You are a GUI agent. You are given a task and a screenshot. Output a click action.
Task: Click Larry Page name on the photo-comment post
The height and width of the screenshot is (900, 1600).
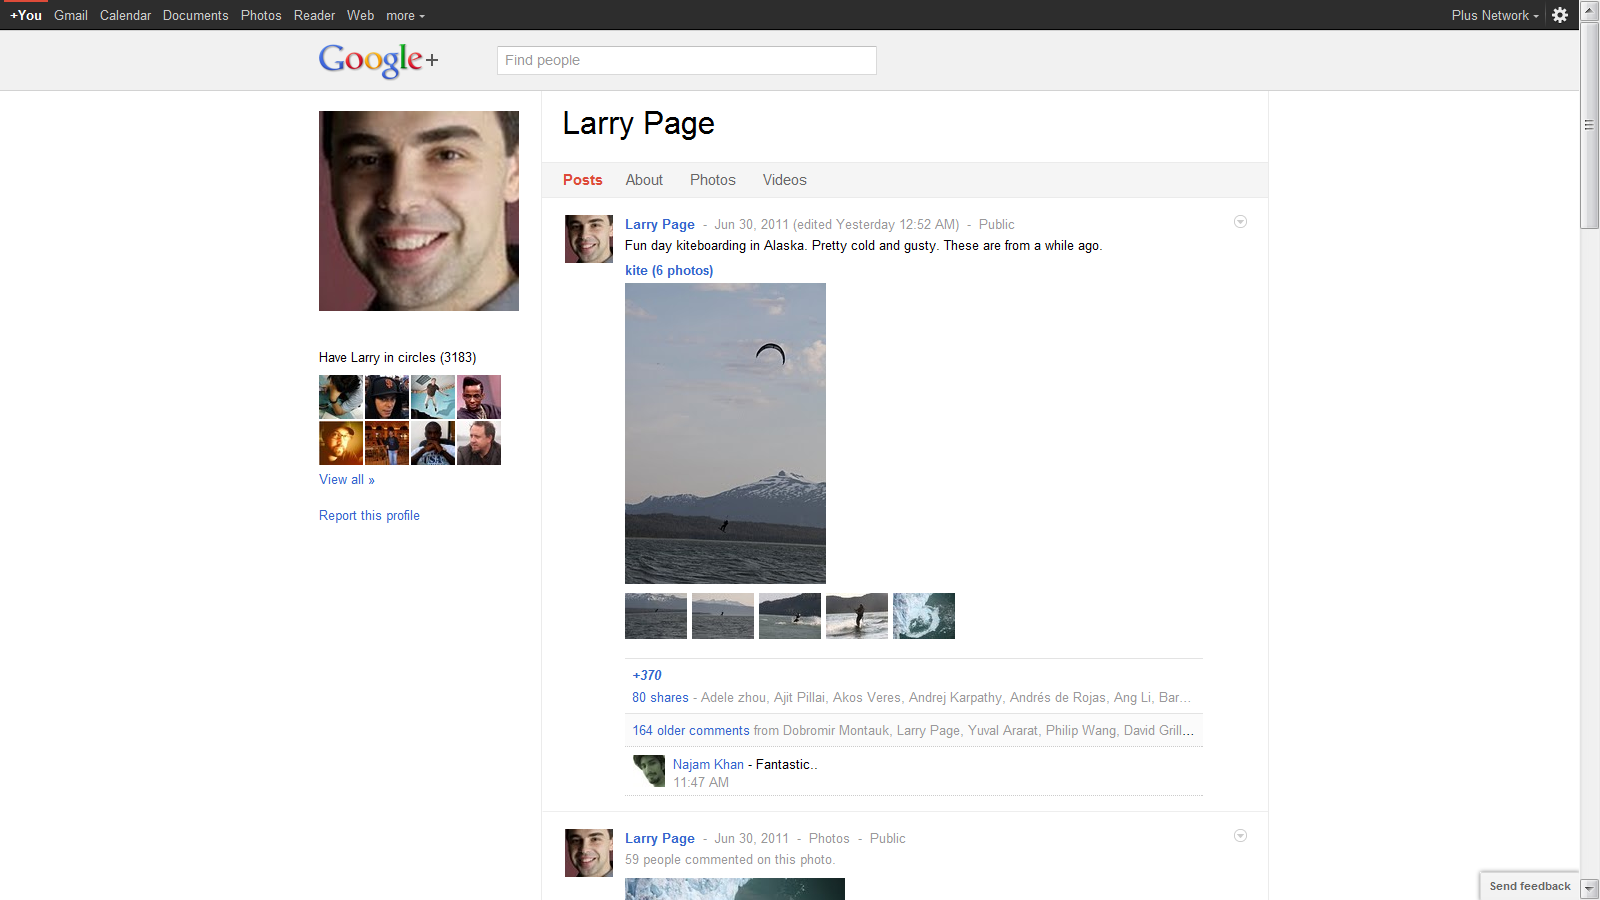(660, 839)
